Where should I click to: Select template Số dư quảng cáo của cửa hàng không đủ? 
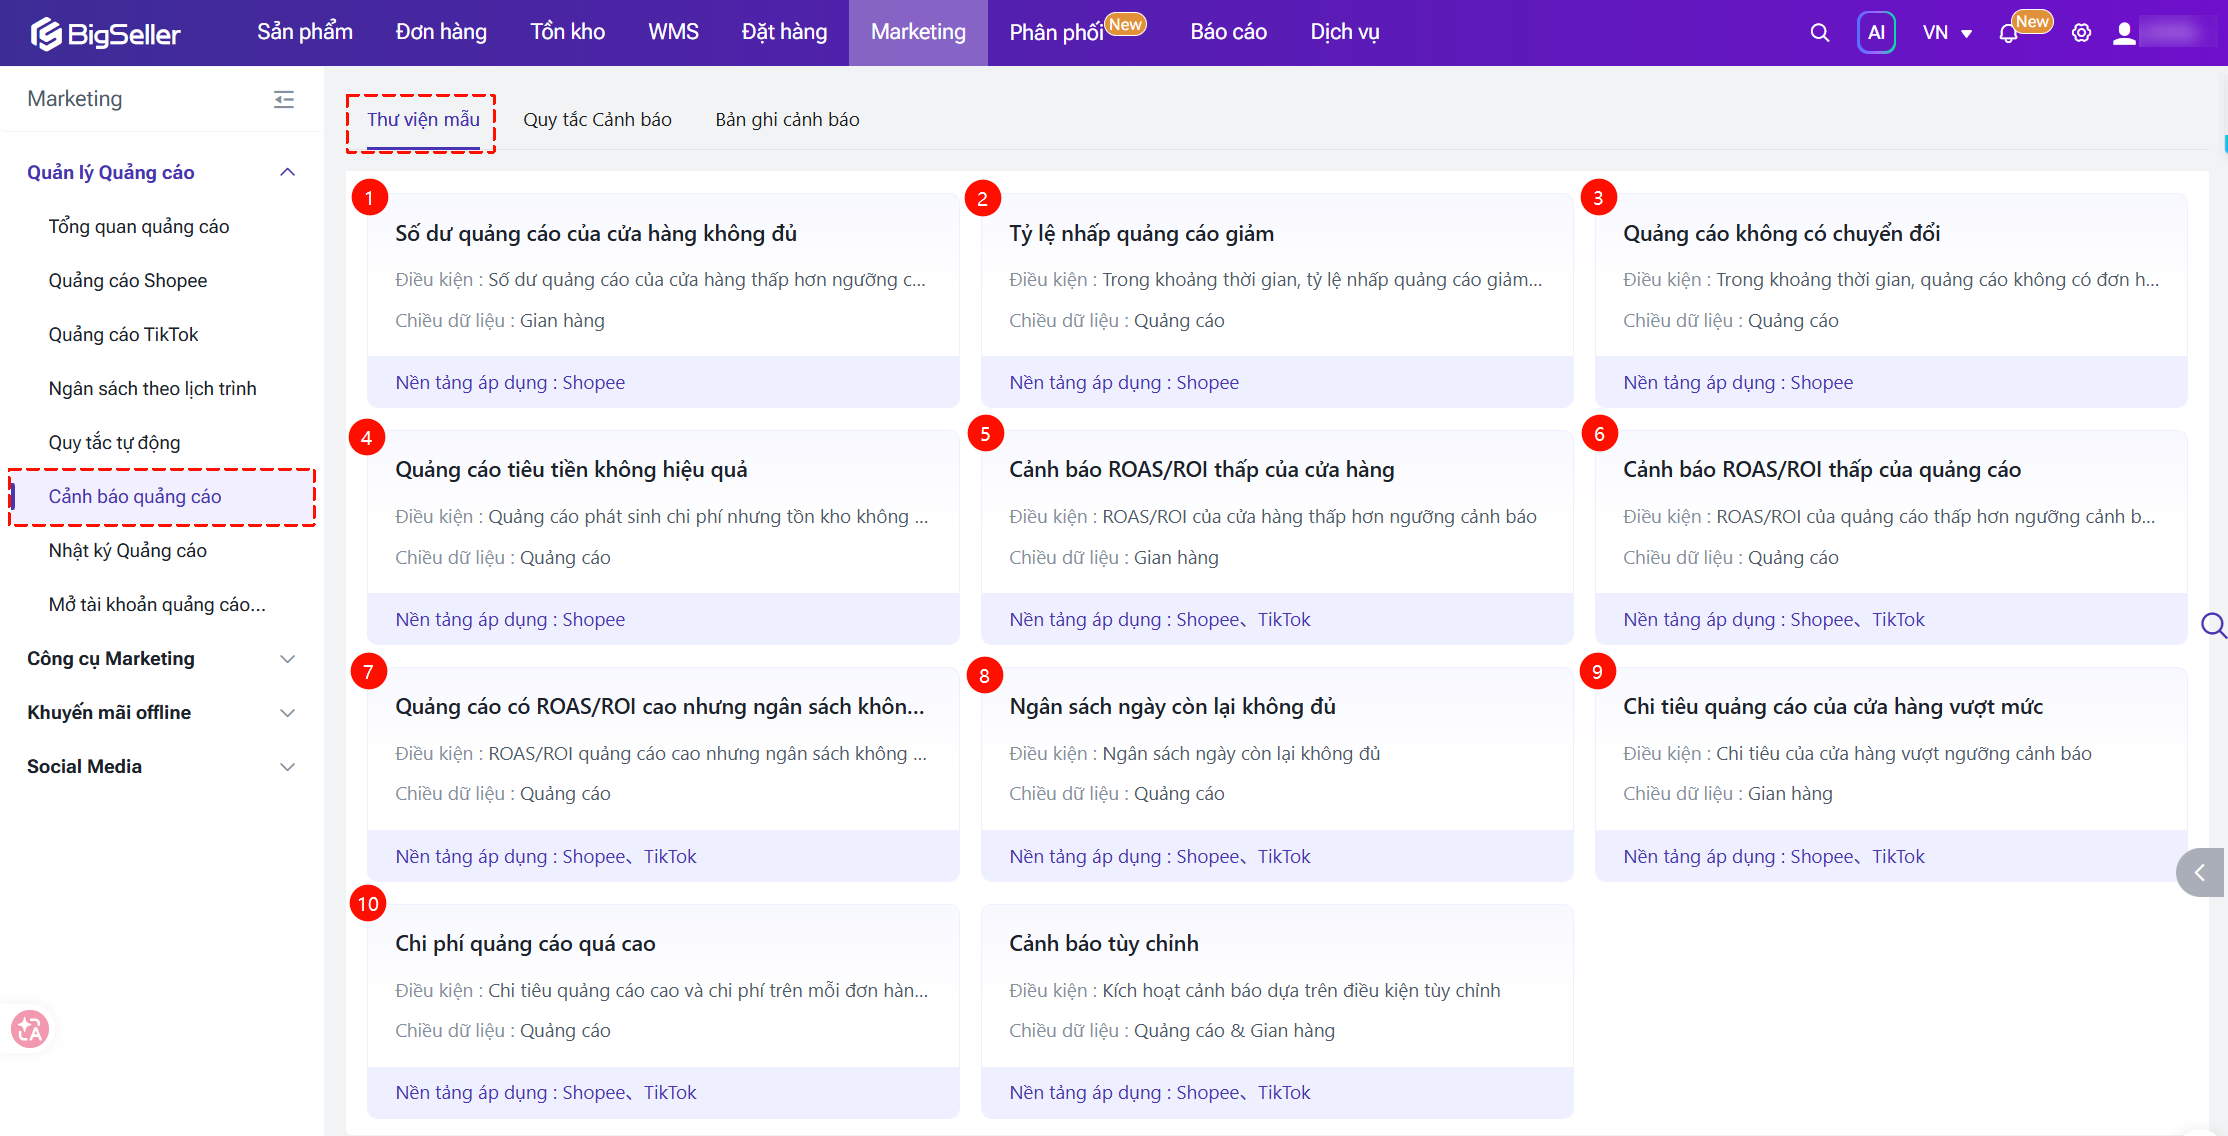[x=663, y=300]
